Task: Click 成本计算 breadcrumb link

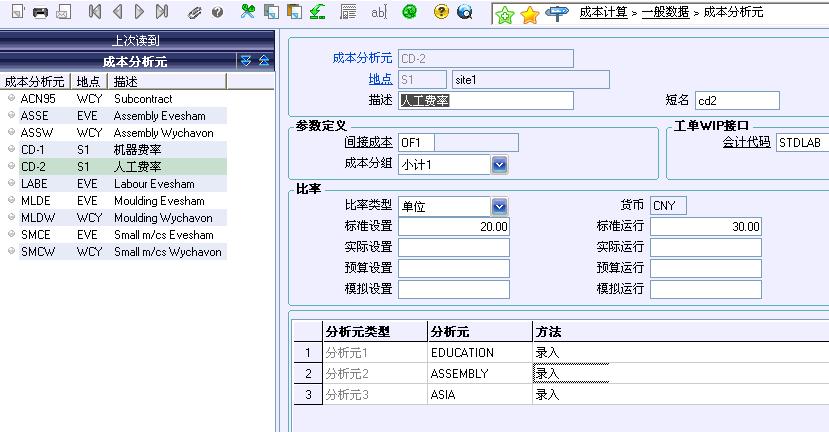Action: [x=603, y=12]
